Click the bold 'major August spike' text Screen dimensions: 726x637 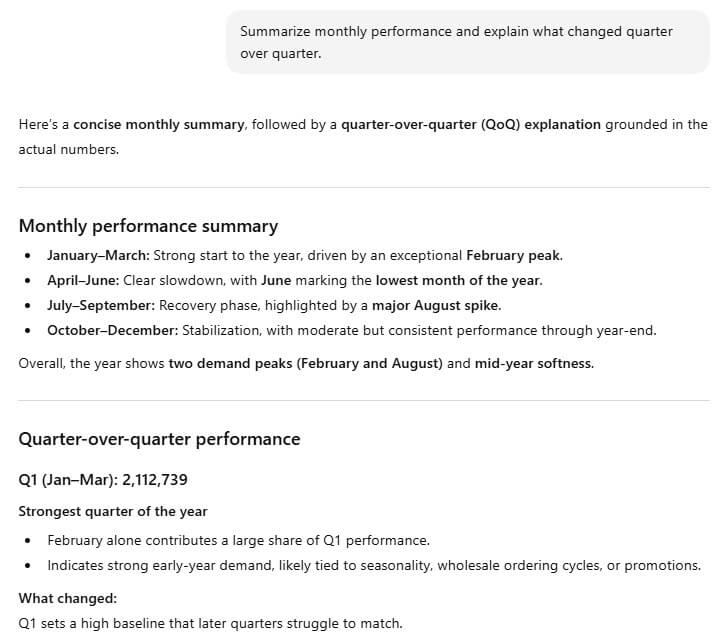pyautogui.click(x=436, y=306)
